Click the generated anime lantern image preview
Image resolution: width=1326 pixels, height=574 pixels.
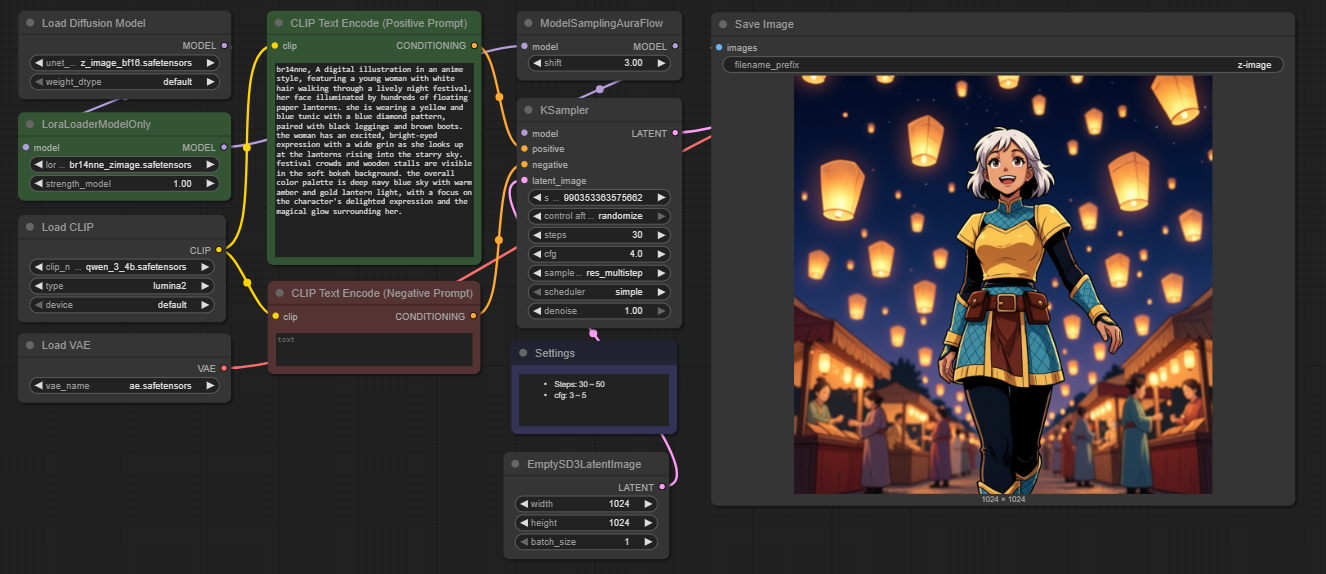click(1002, 285)
